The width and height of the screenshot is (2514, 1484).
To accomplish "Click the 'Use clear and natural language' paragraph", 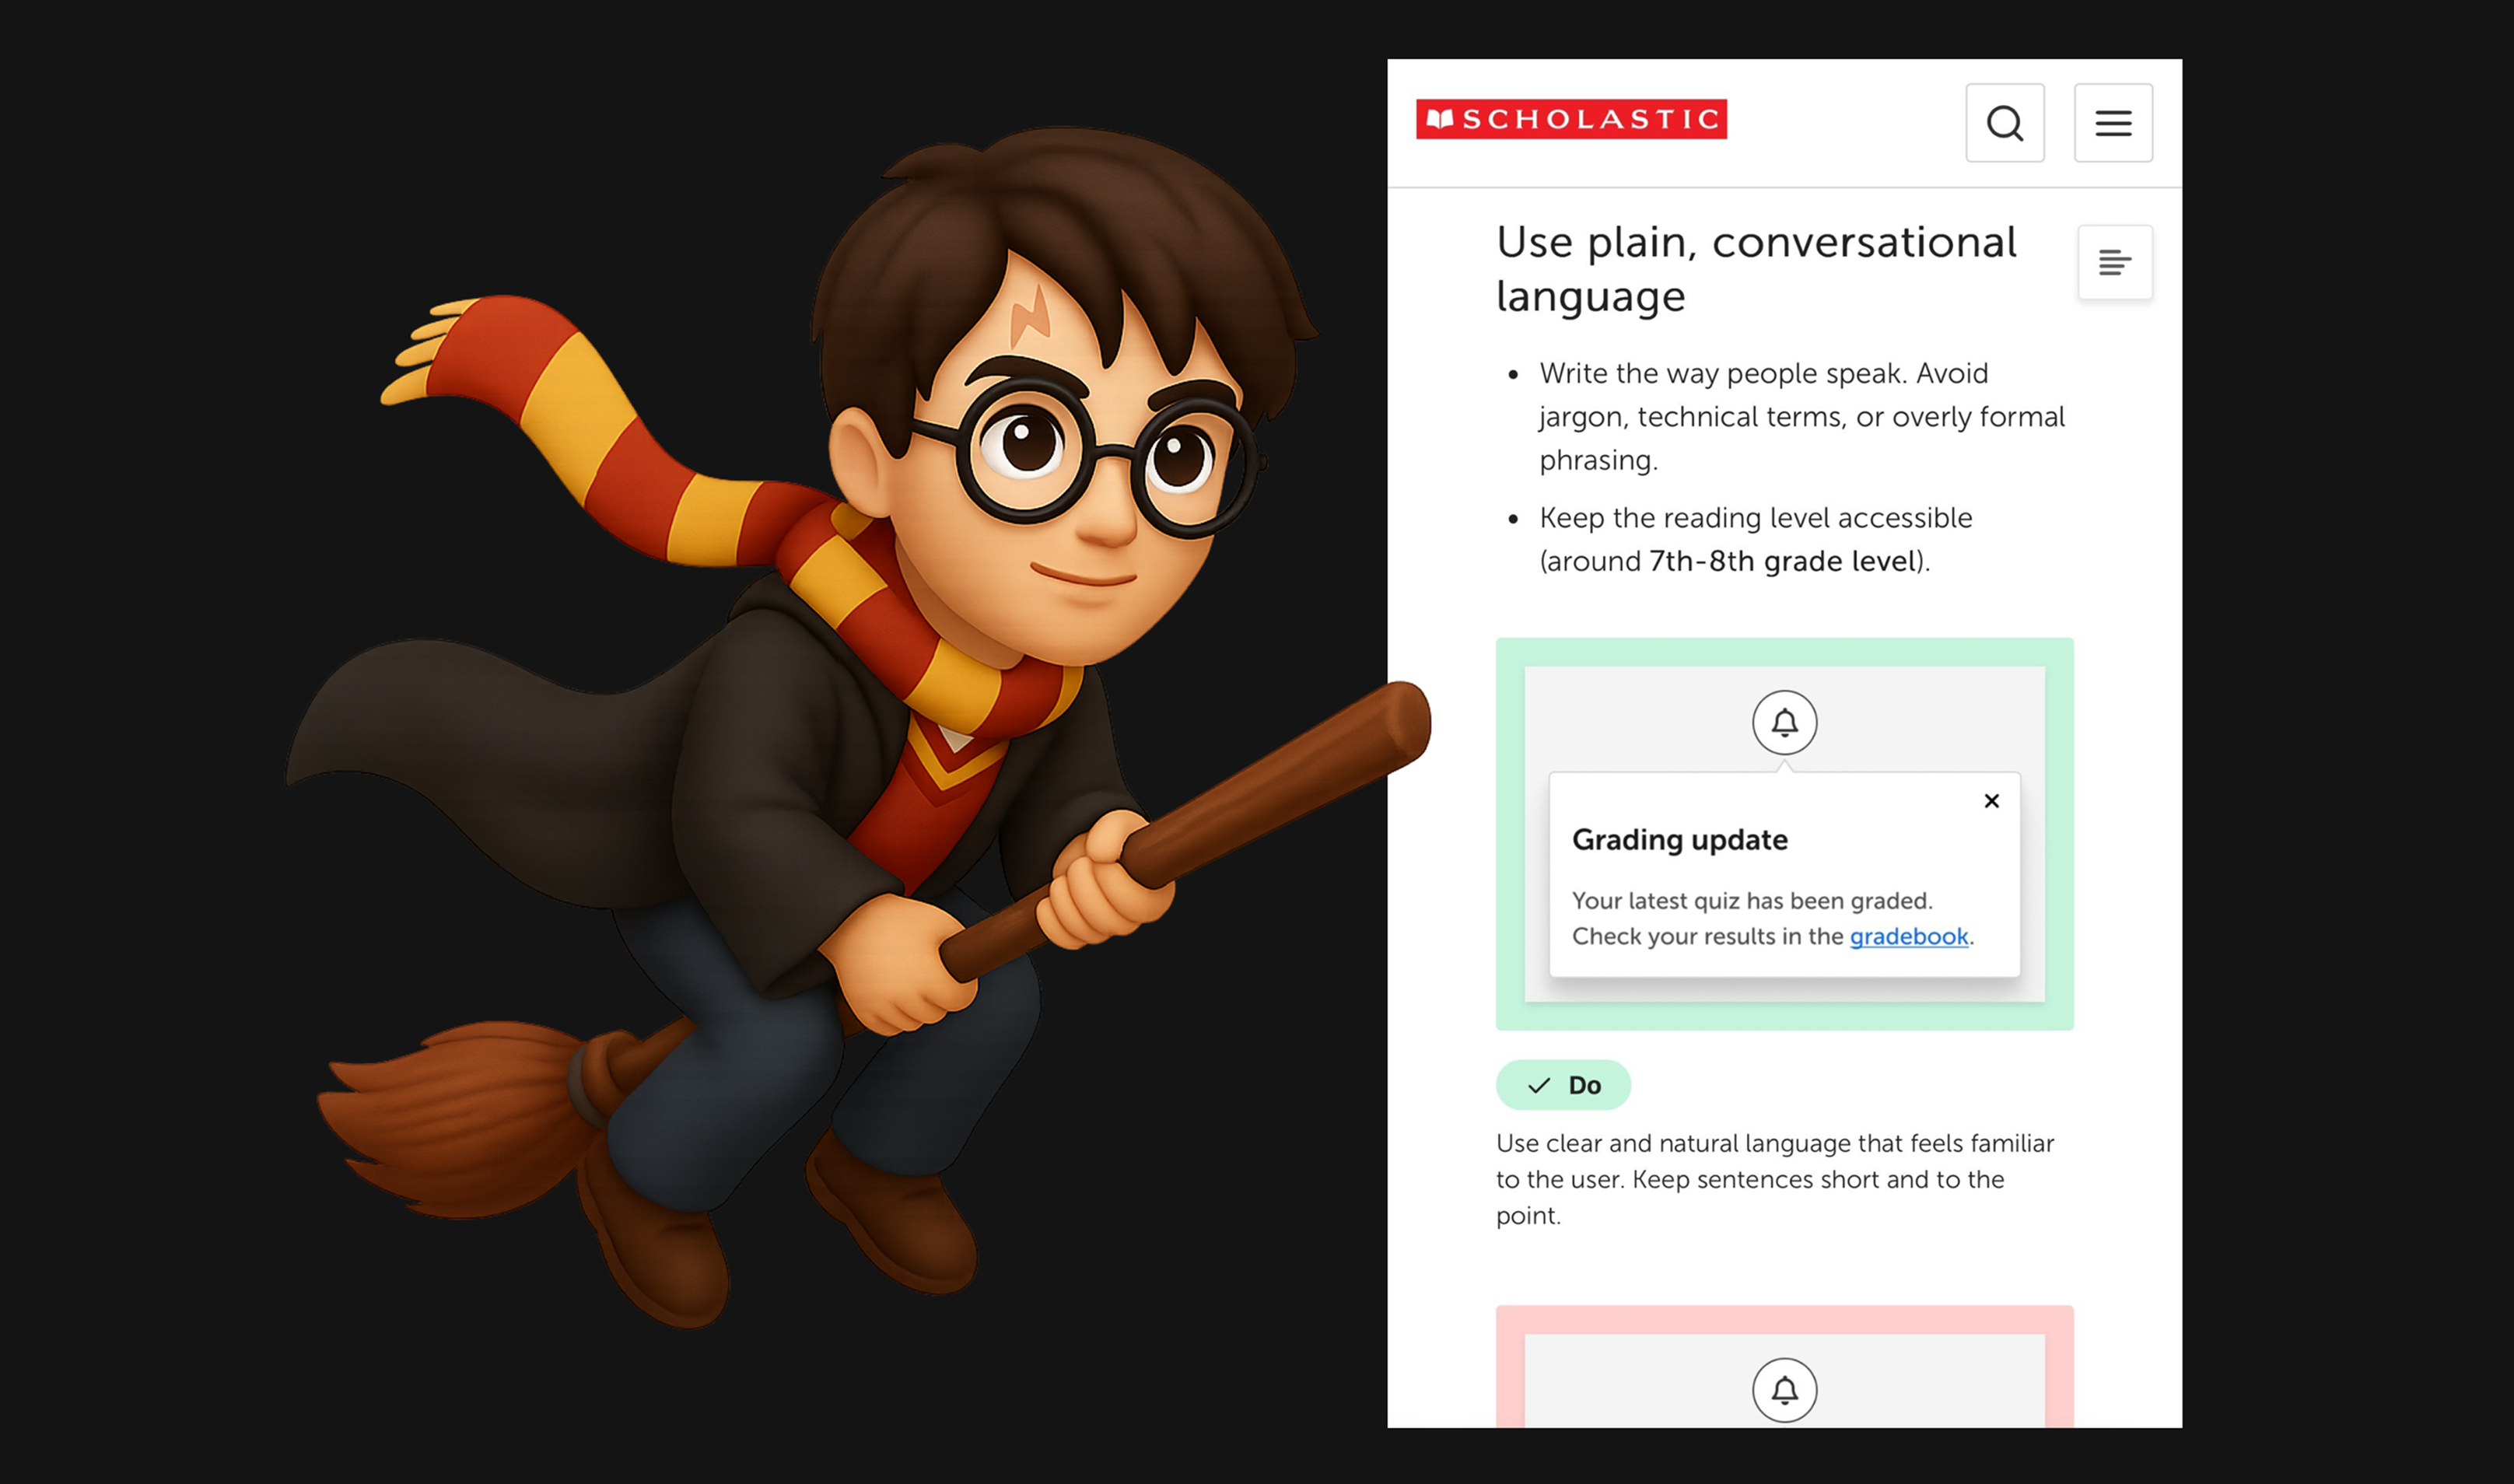I will [x=1774, y=1179].
